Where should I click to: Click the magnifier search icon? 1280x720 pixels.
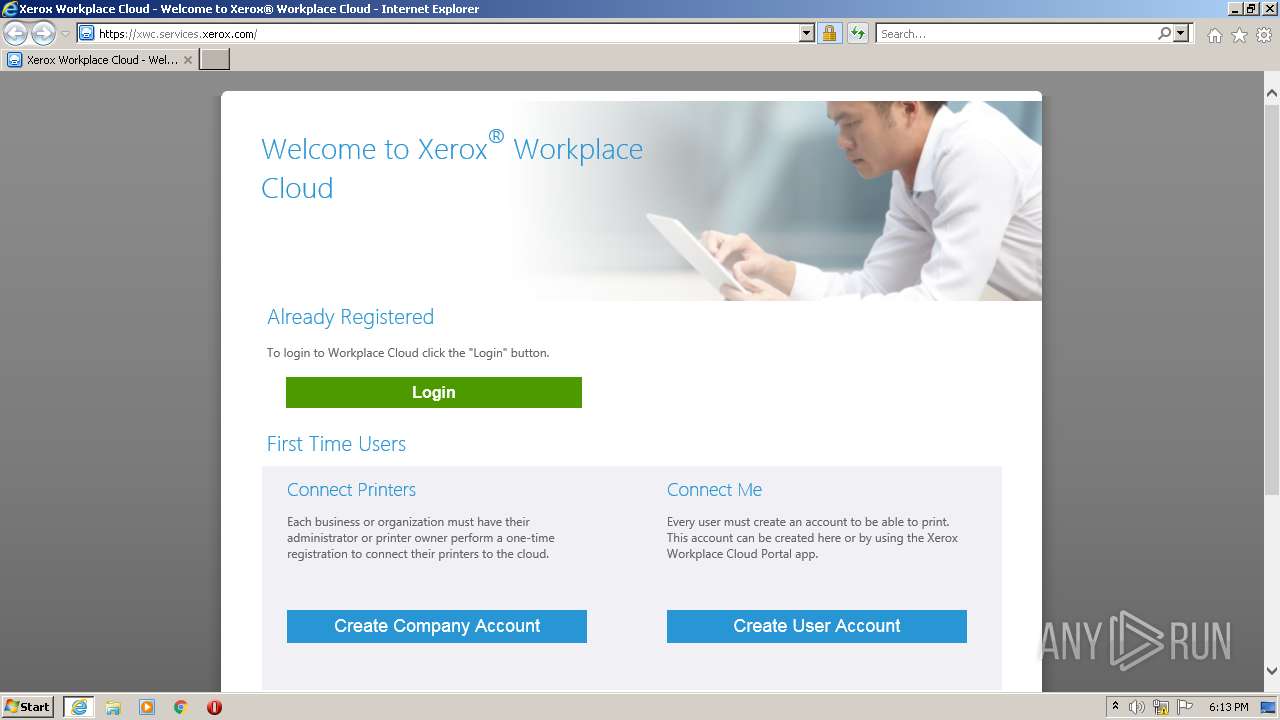click(x=1164, y=33)
